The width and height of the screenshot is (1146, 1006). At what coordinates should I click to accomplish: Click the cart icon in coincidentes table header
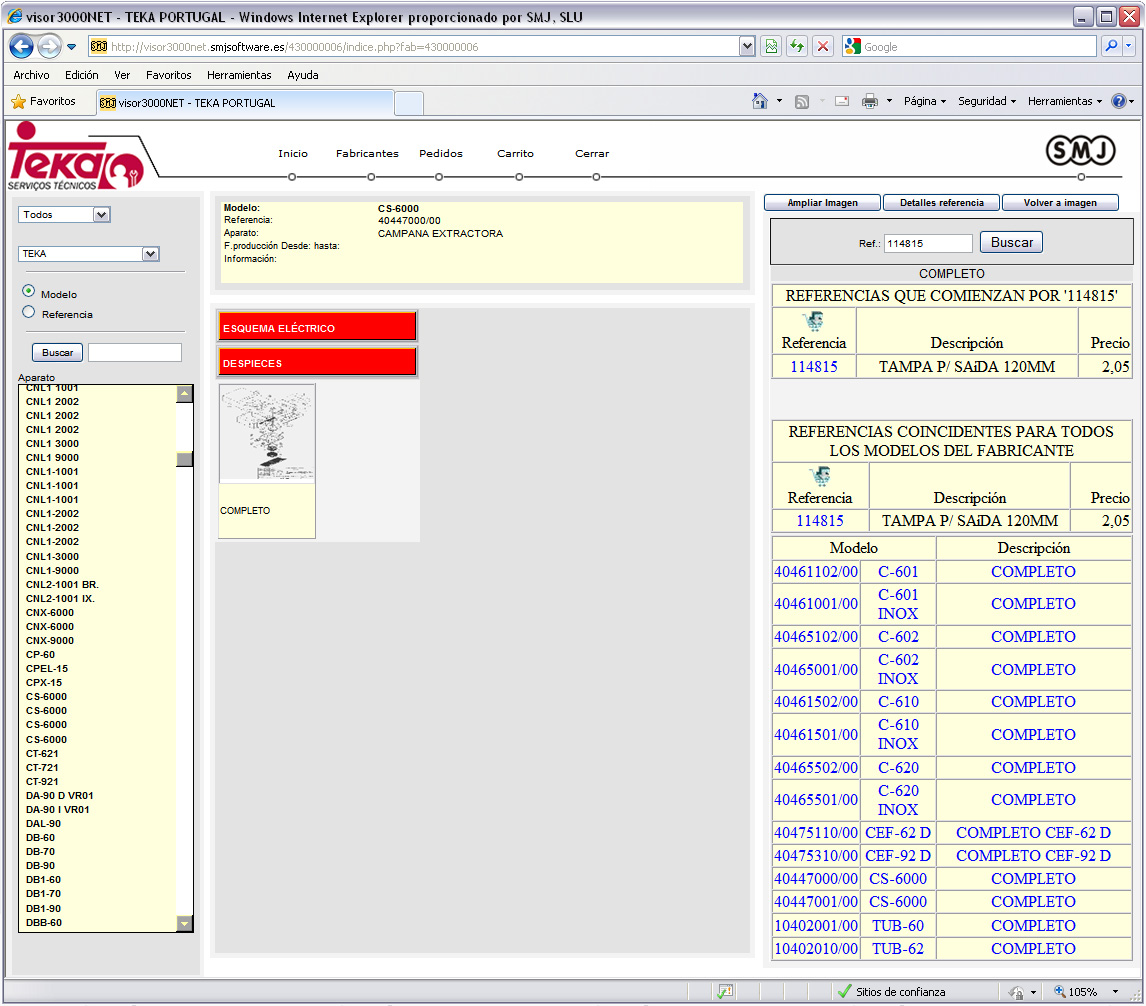[819, 476]
